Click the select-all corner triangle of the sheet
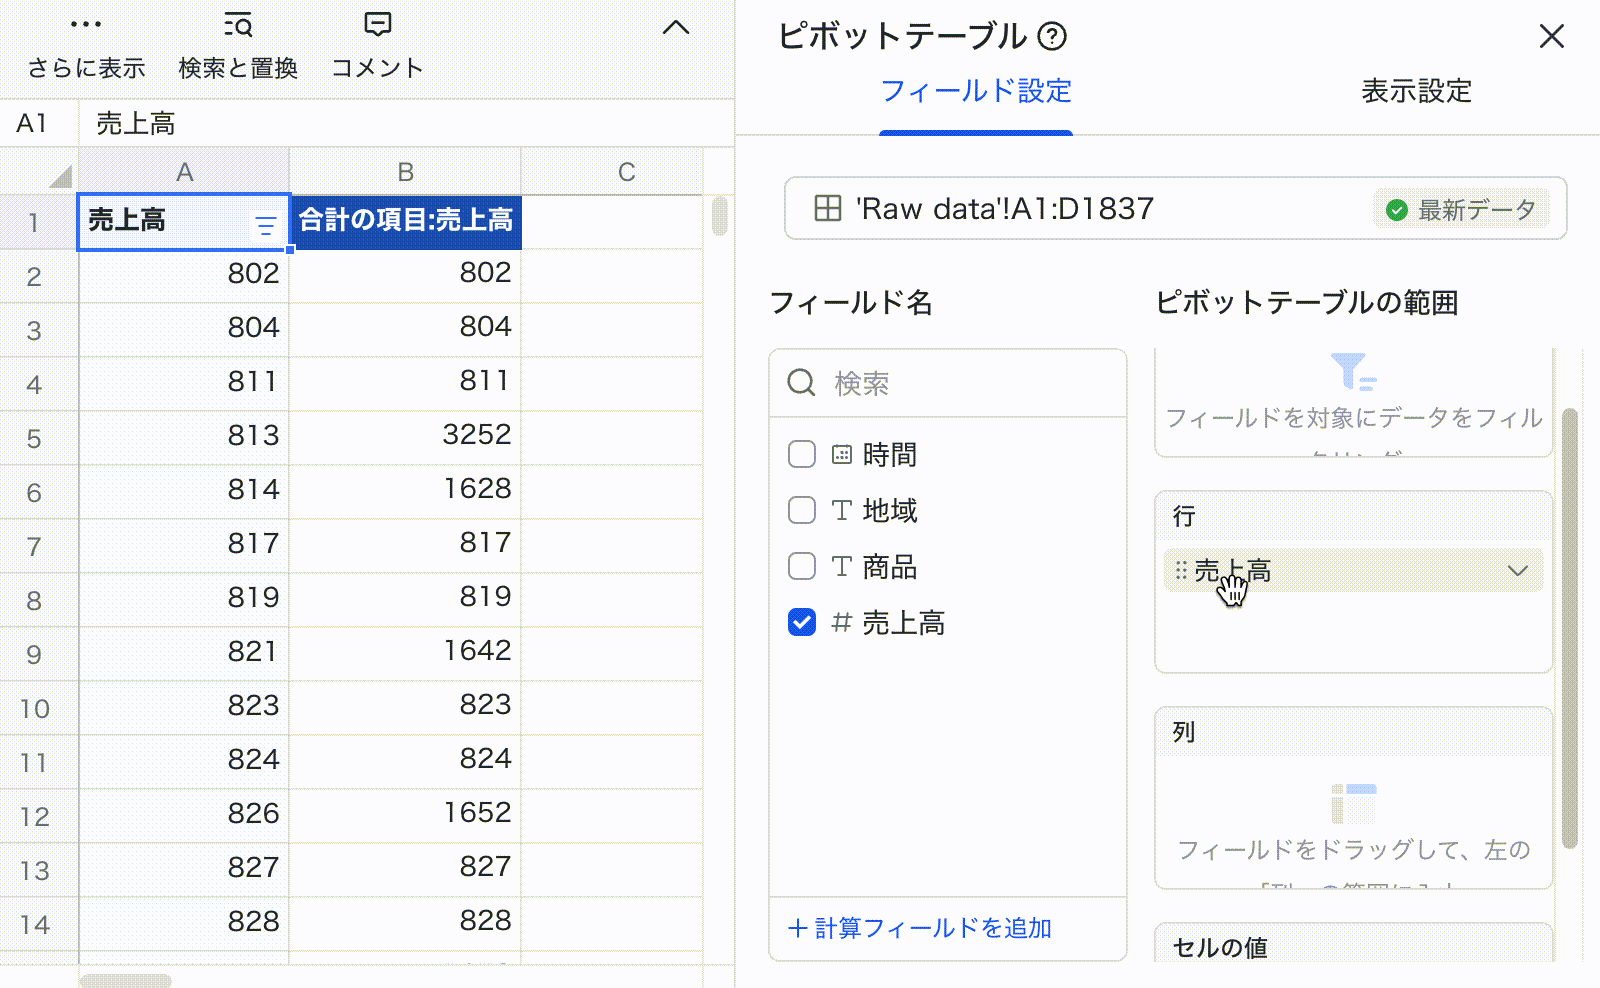 click(x=60, y=176)
